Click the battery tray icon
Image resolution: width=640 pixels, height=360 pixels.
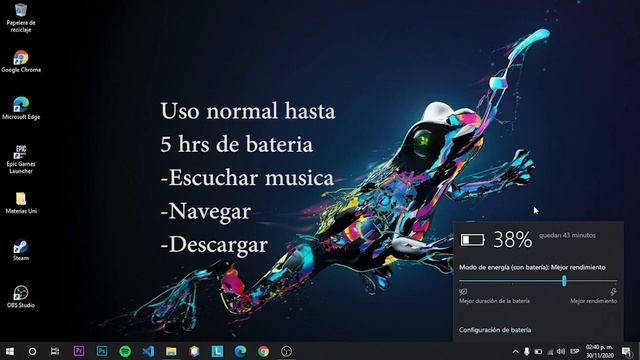pyautogui.click(x=538, y=351)
